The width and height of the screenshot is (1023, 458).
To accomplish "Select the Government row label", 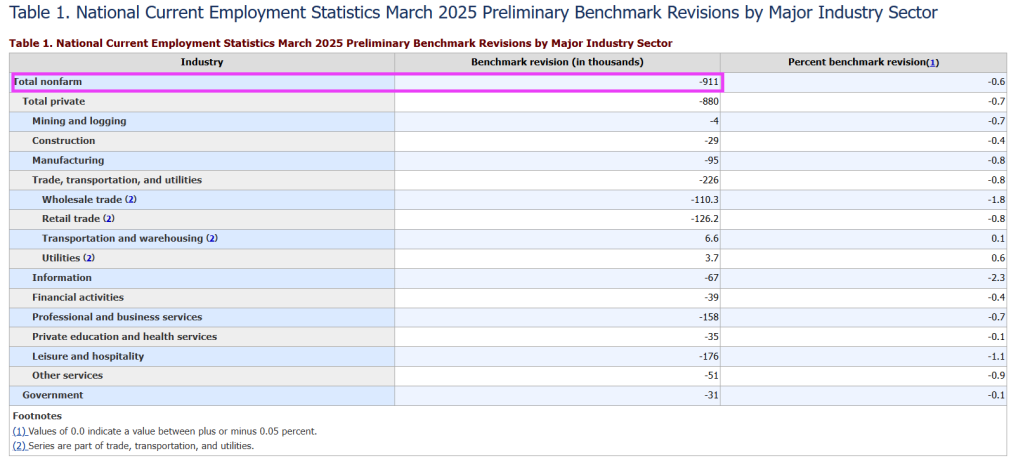I will coord(53,395).
